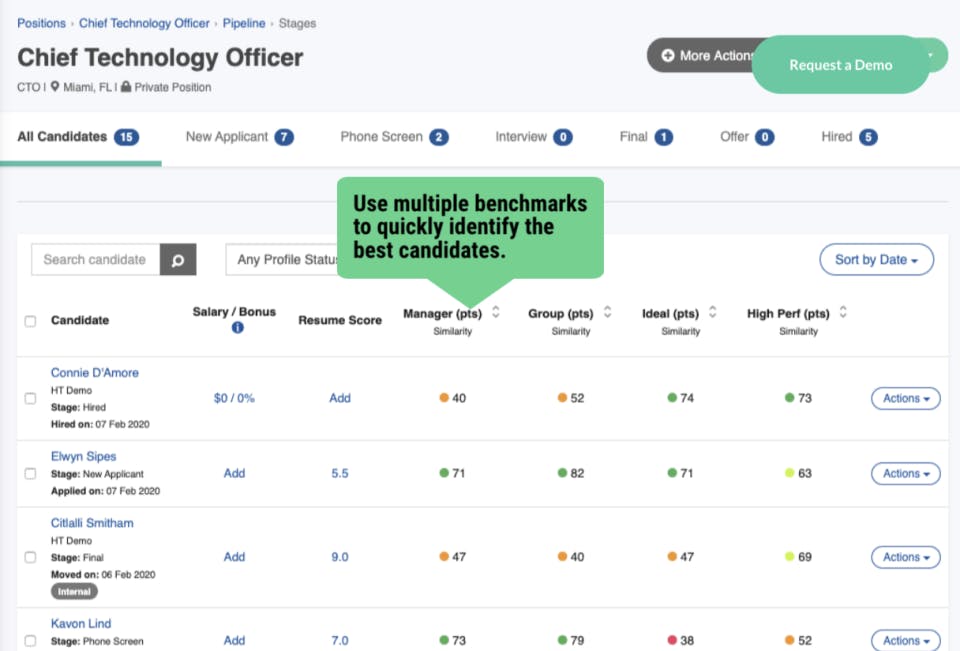Viewport: 960px width, 651px height.
Task: Open the Any Profile Status dropdown
Action: [282, 260]
